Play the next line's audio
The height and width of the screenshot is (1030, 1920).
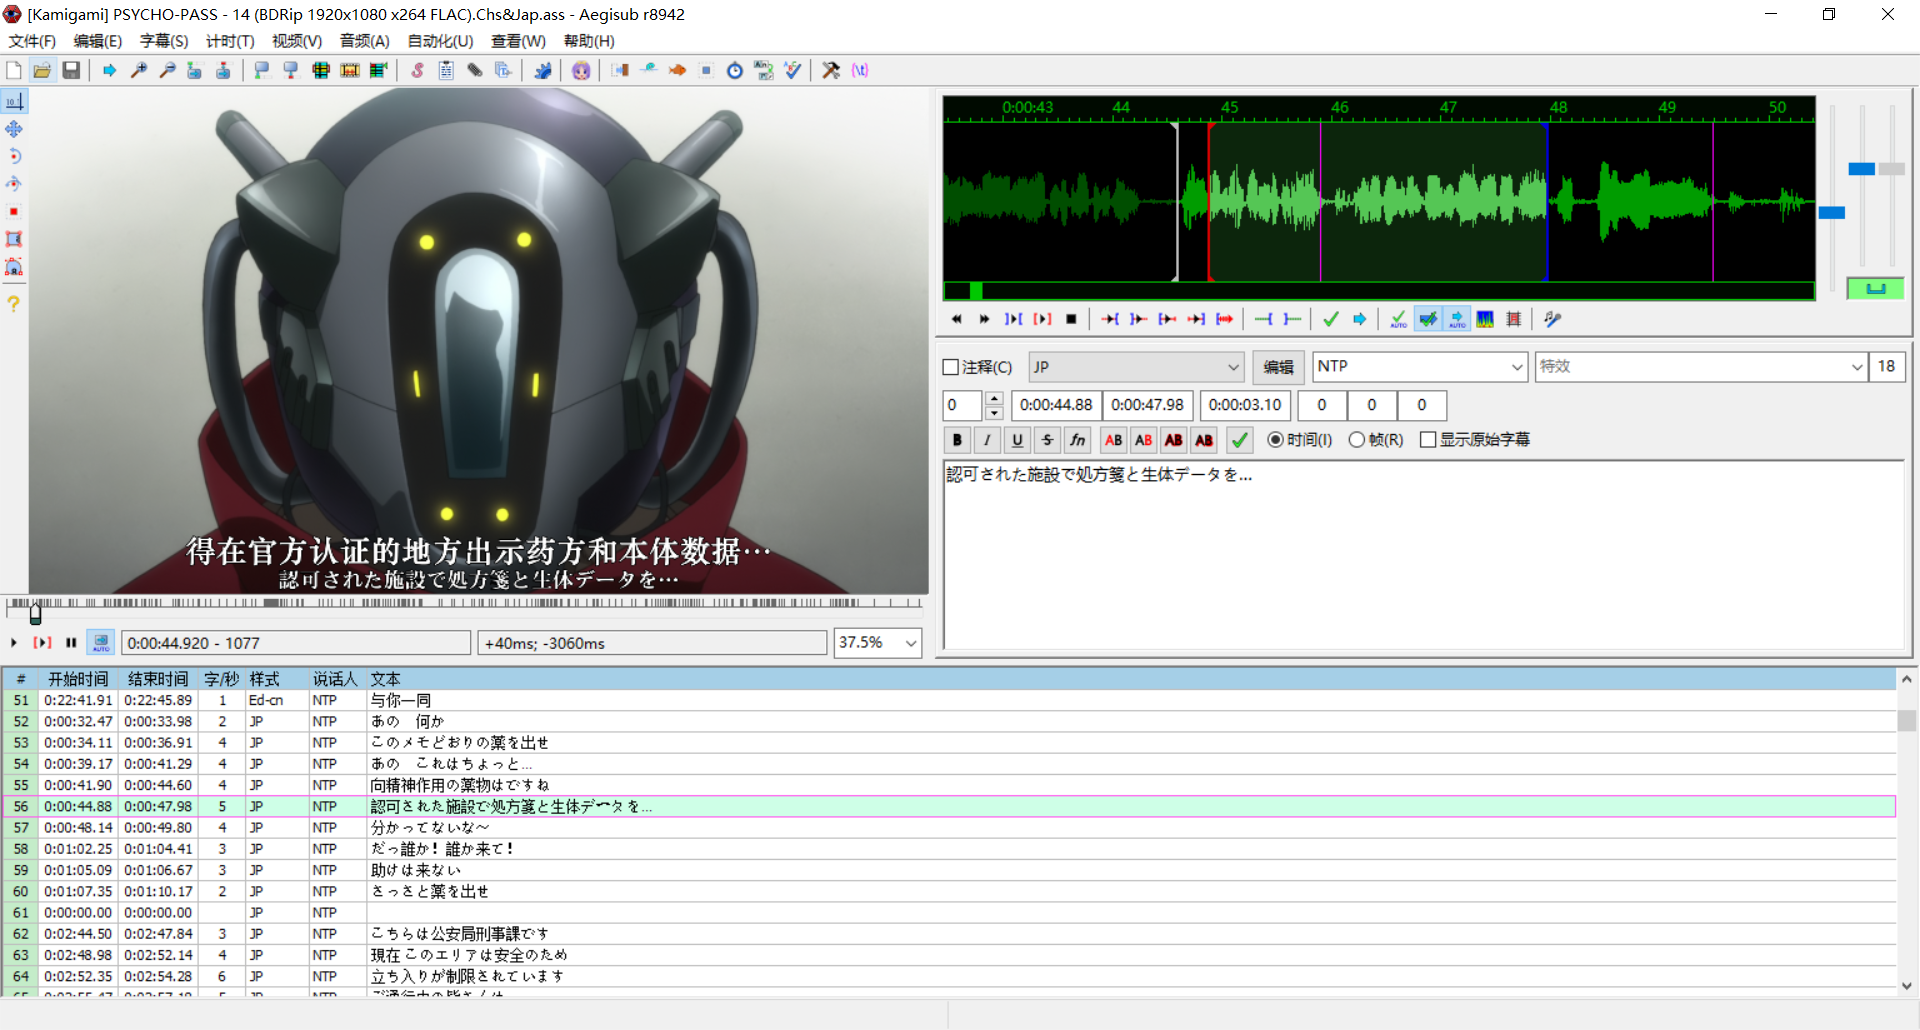tap(984, 319)
